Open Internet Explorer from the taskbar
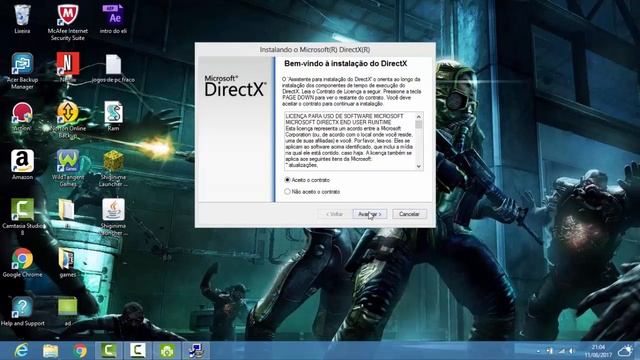640x360 pixels. [x=21, y=351]
